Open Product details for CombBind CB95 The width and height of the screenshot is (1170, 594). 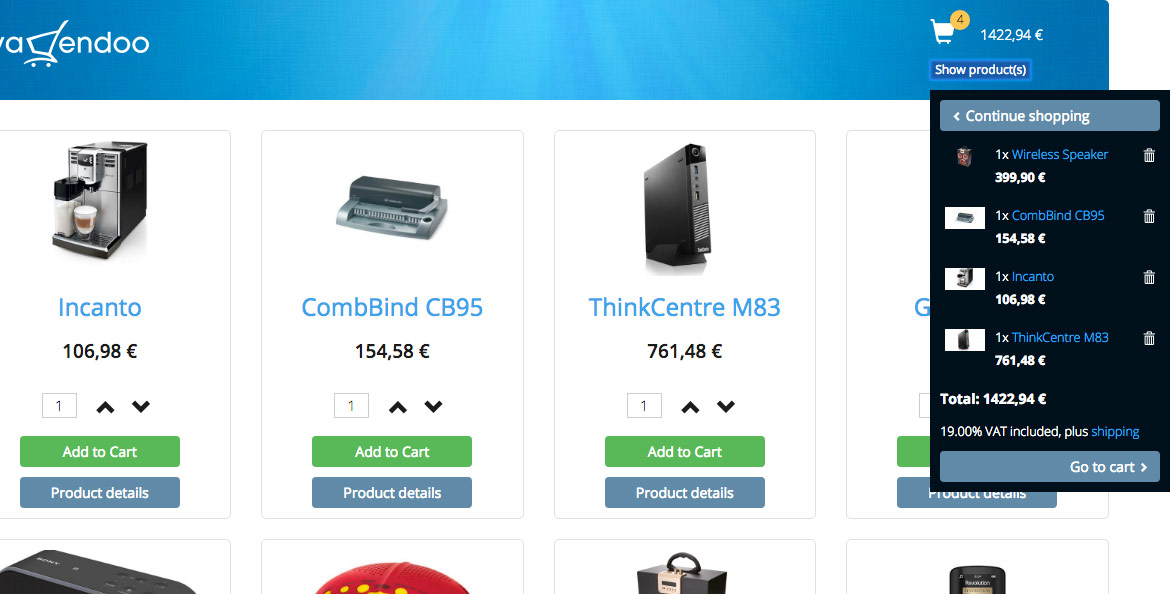(x=392, y=493)
